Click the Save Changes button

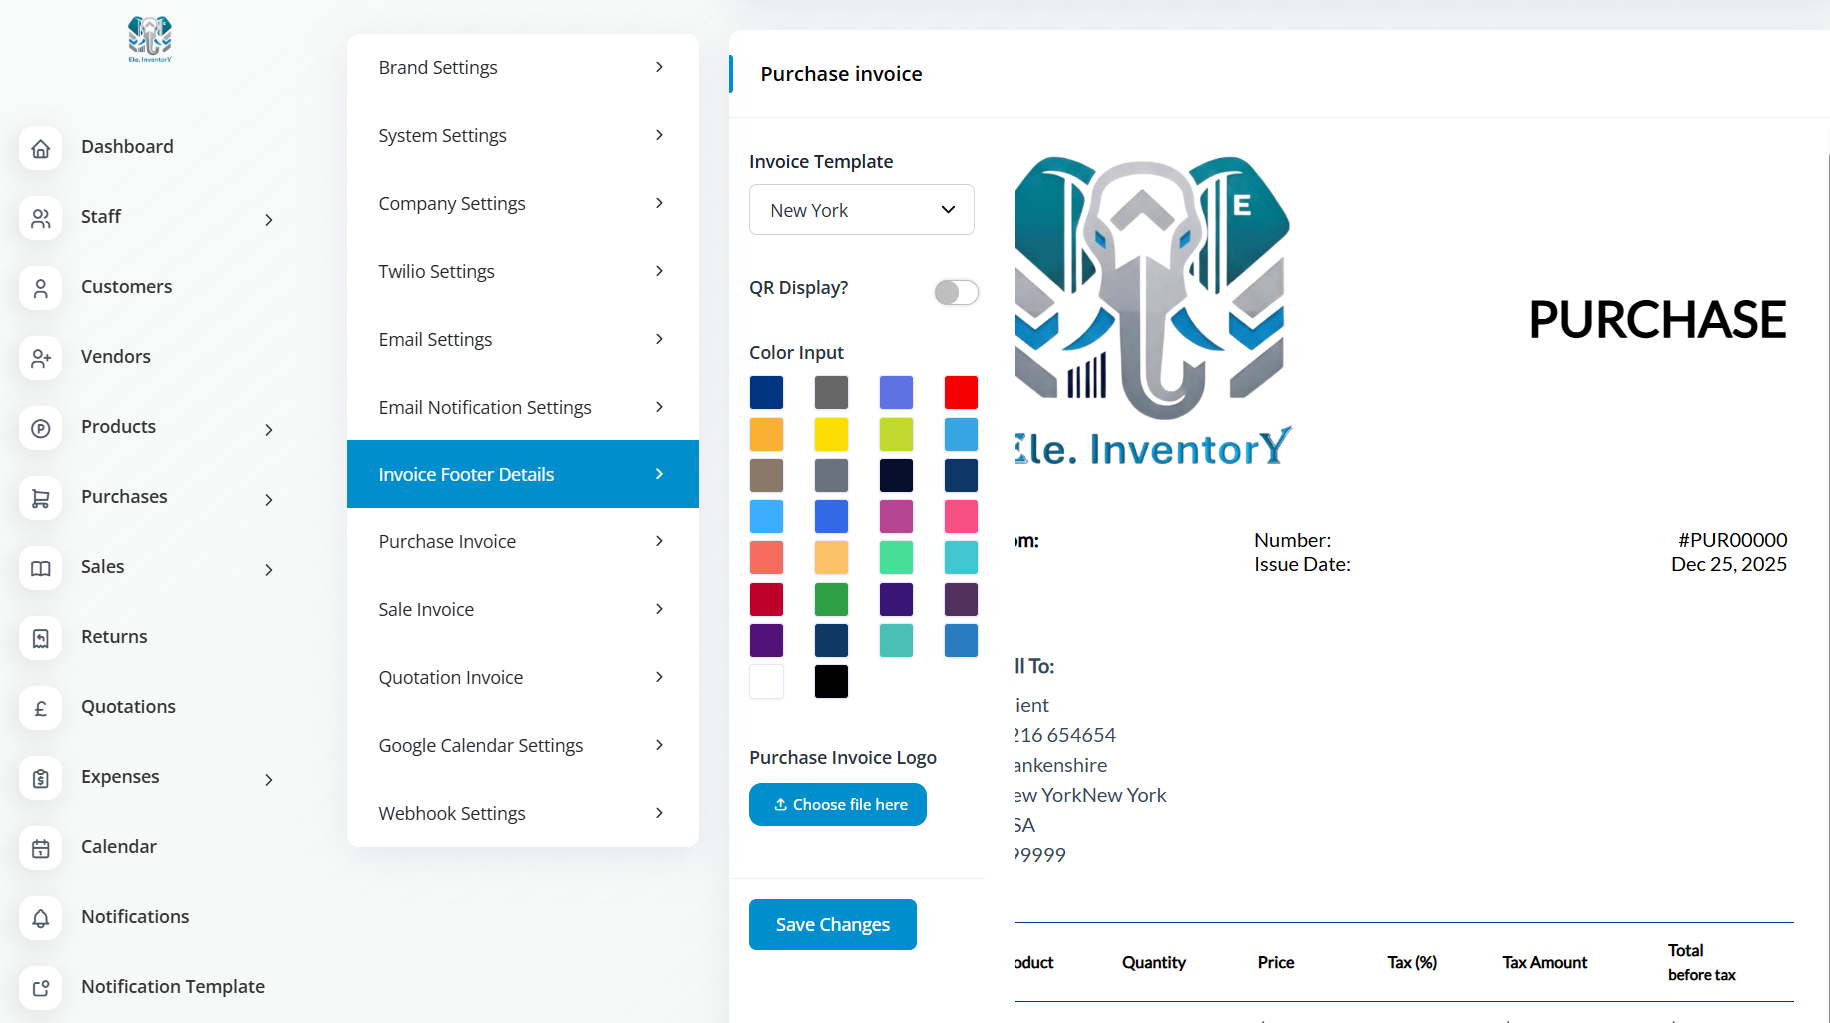click(832, 925)
